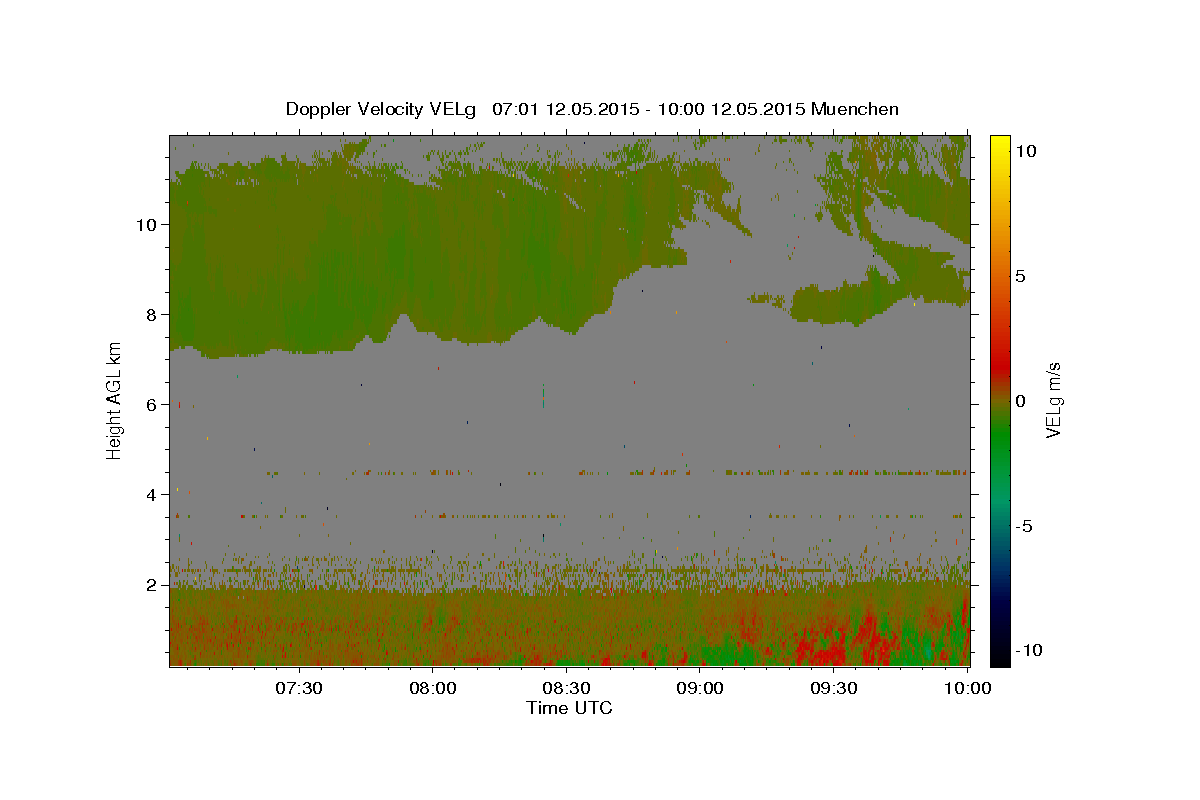Select the '09:00' time axis label
1200x800 pixels.
point(700,688)
